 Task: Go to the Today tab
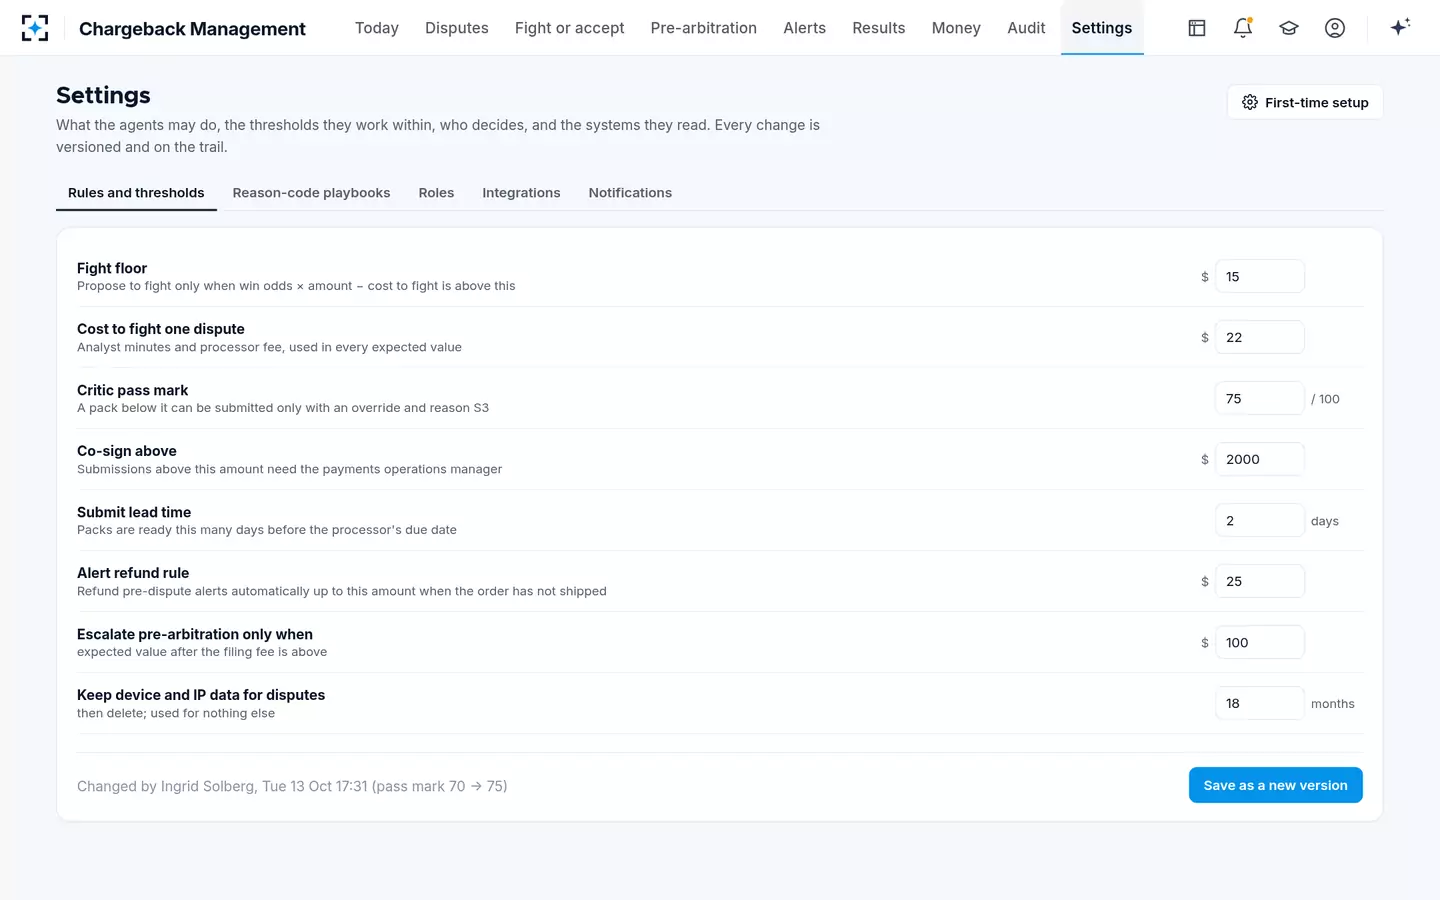pyautogui.click(x=377, y=28)
